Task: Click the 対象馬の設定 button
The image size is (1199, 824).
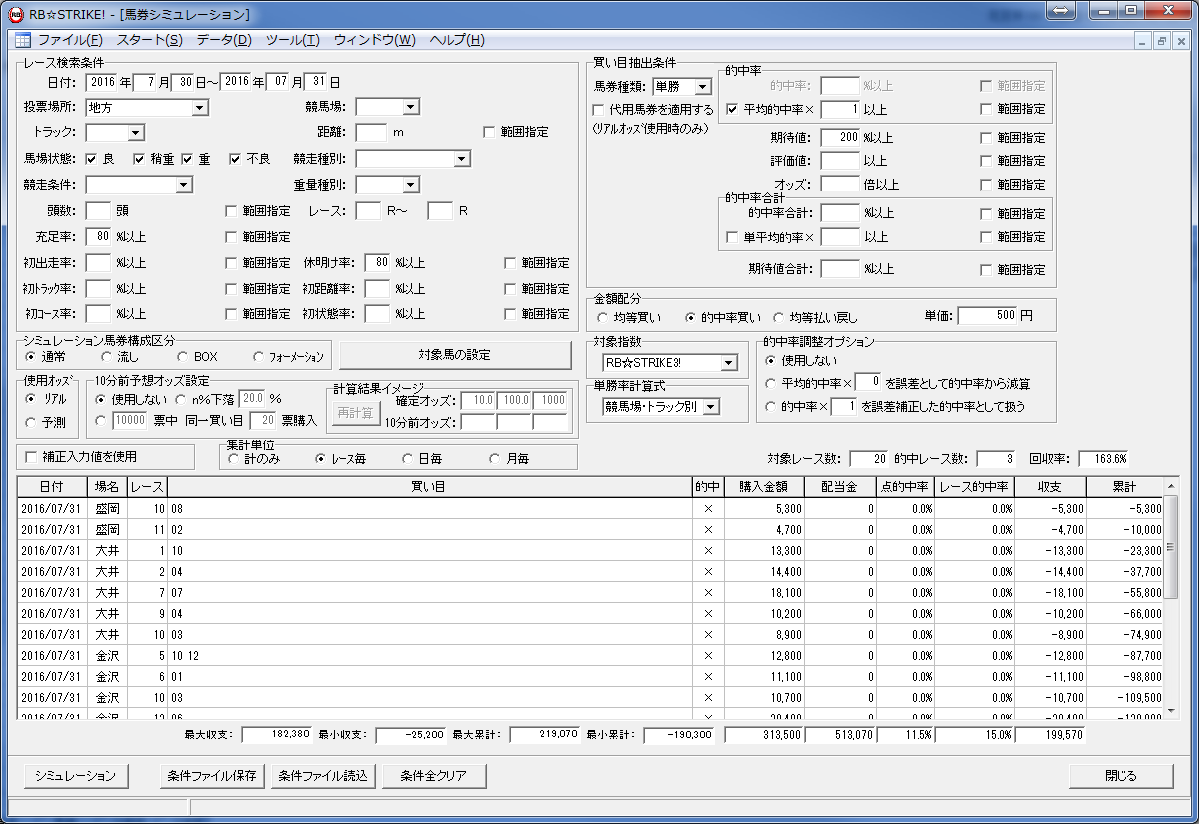Action: (x=455, y=355)
